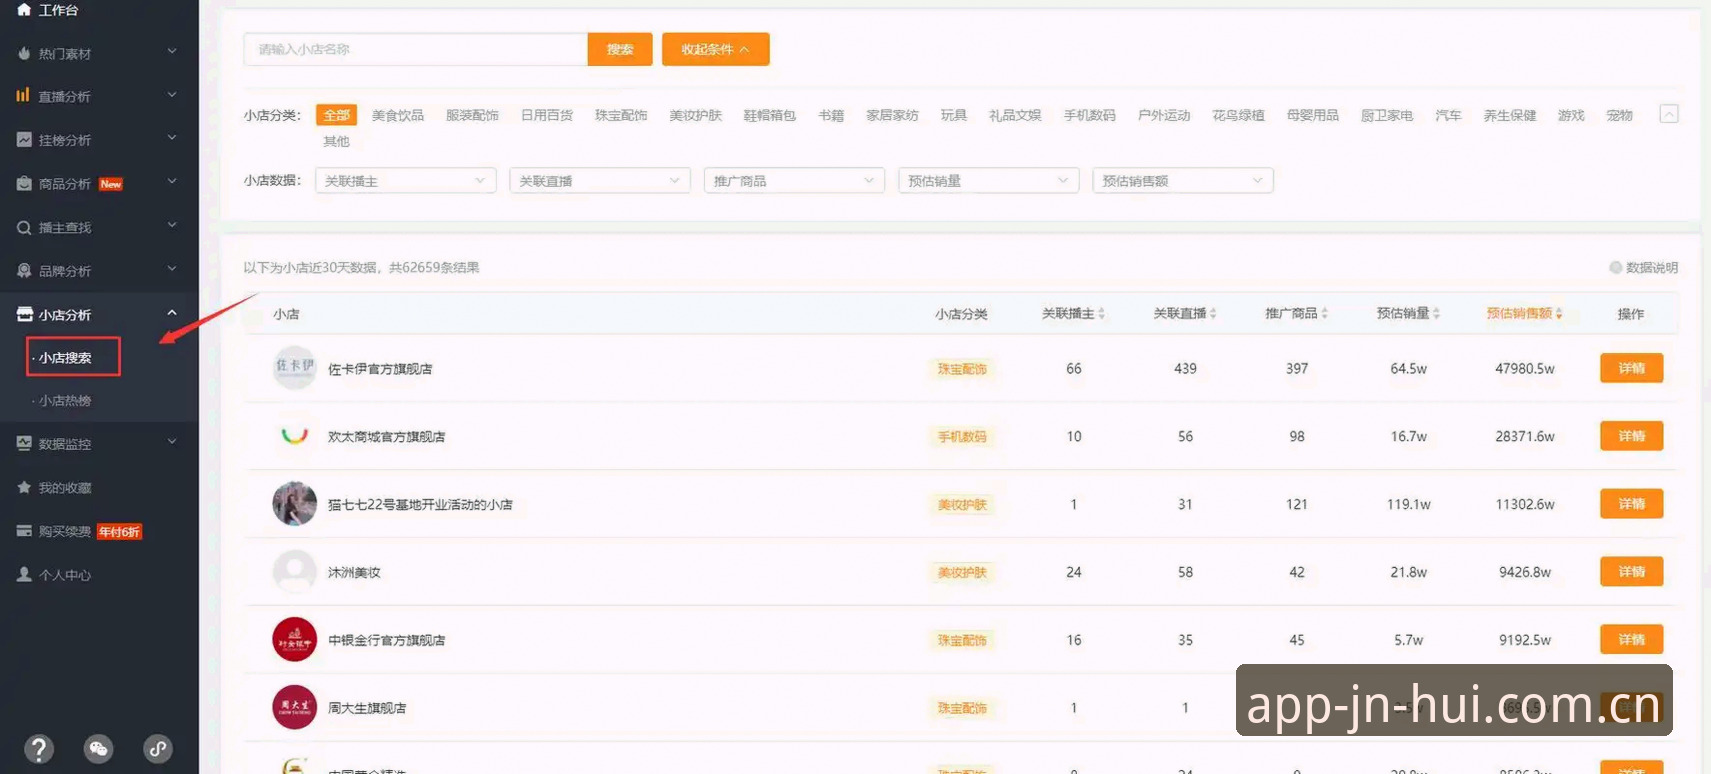Click the 品牌分析 badge icon
The image size is (1711, 774).
[24, 270]
